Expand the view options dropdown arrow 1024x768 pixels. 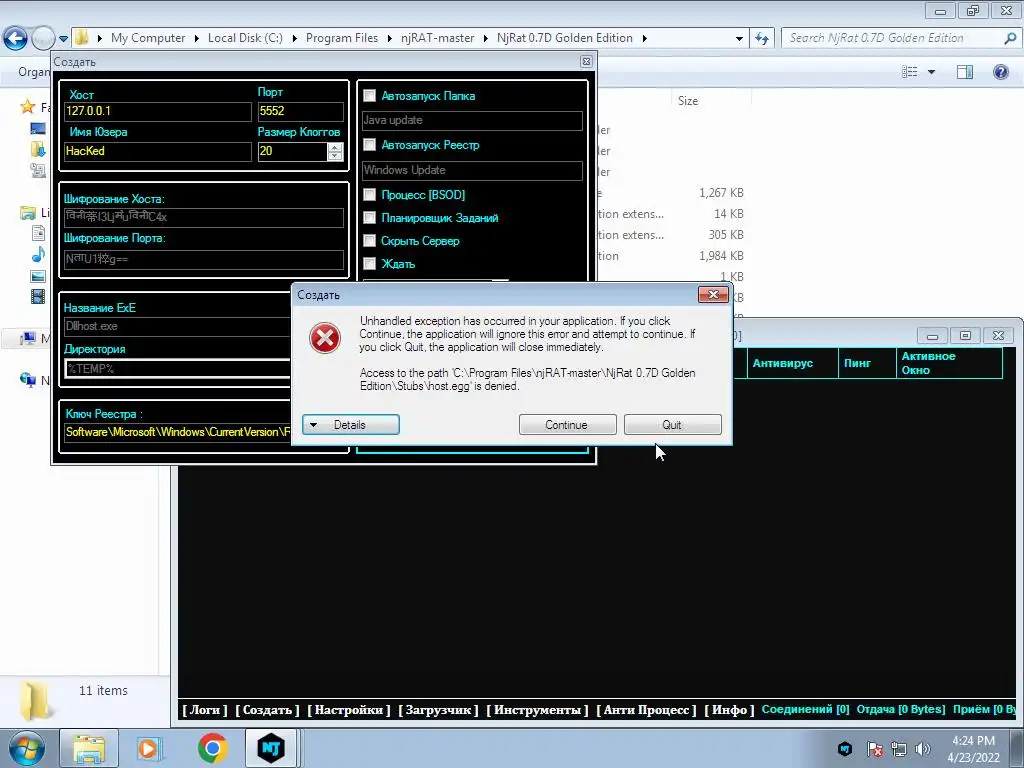coord(931,72)
